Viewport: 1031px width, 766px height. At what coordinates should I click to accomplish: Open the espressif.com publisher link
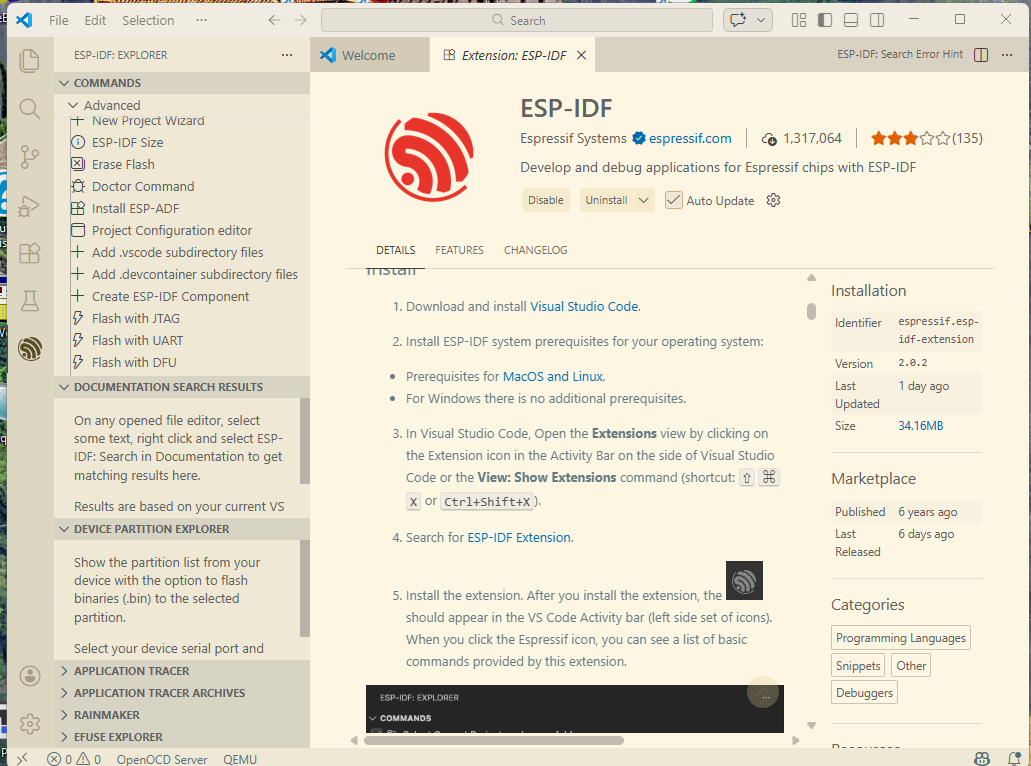pos(690,138)
